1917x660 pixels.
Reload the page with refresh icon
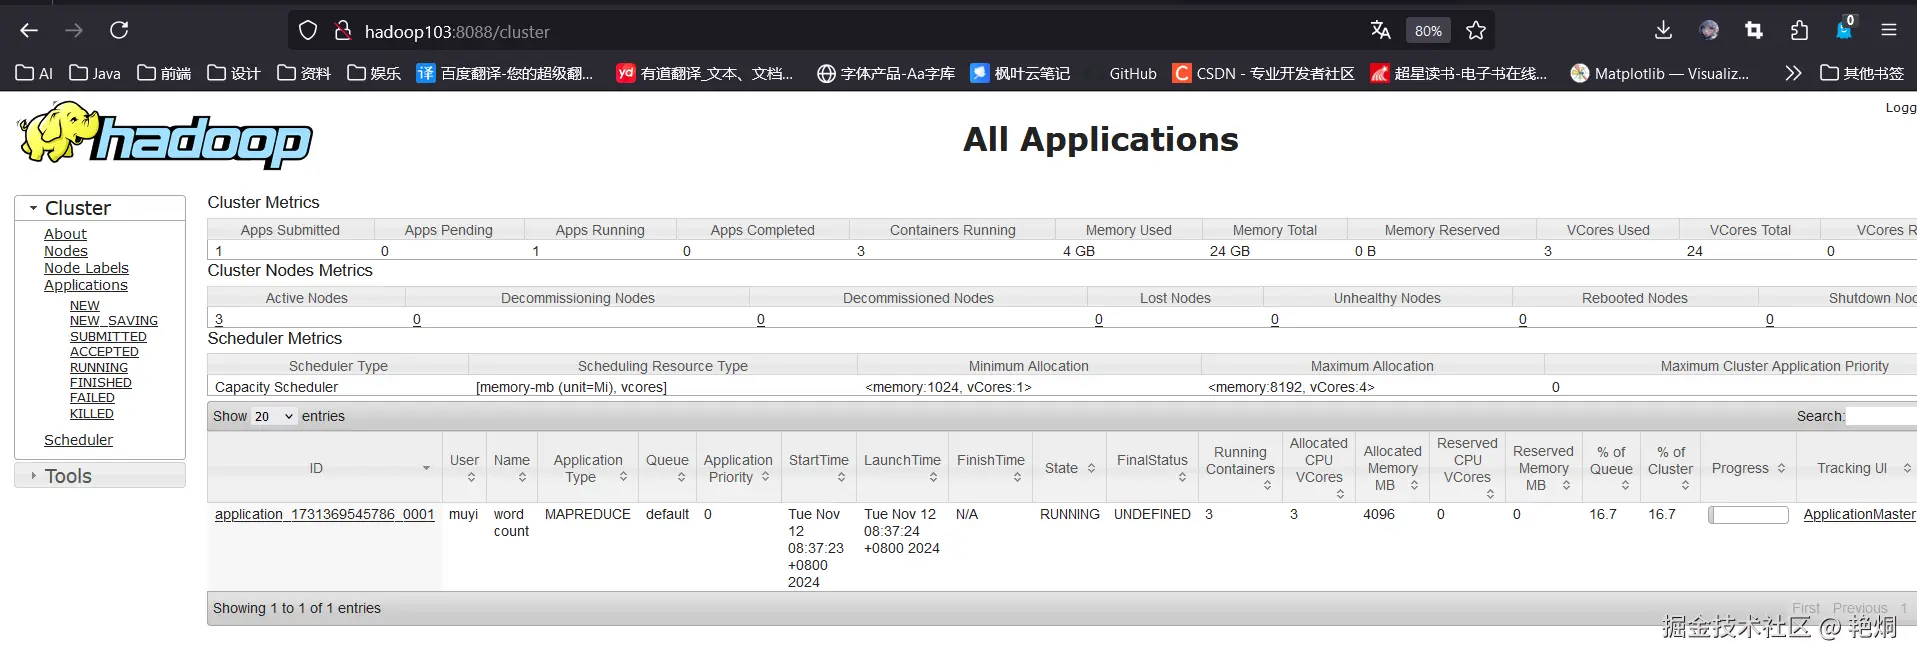point(119,30)
